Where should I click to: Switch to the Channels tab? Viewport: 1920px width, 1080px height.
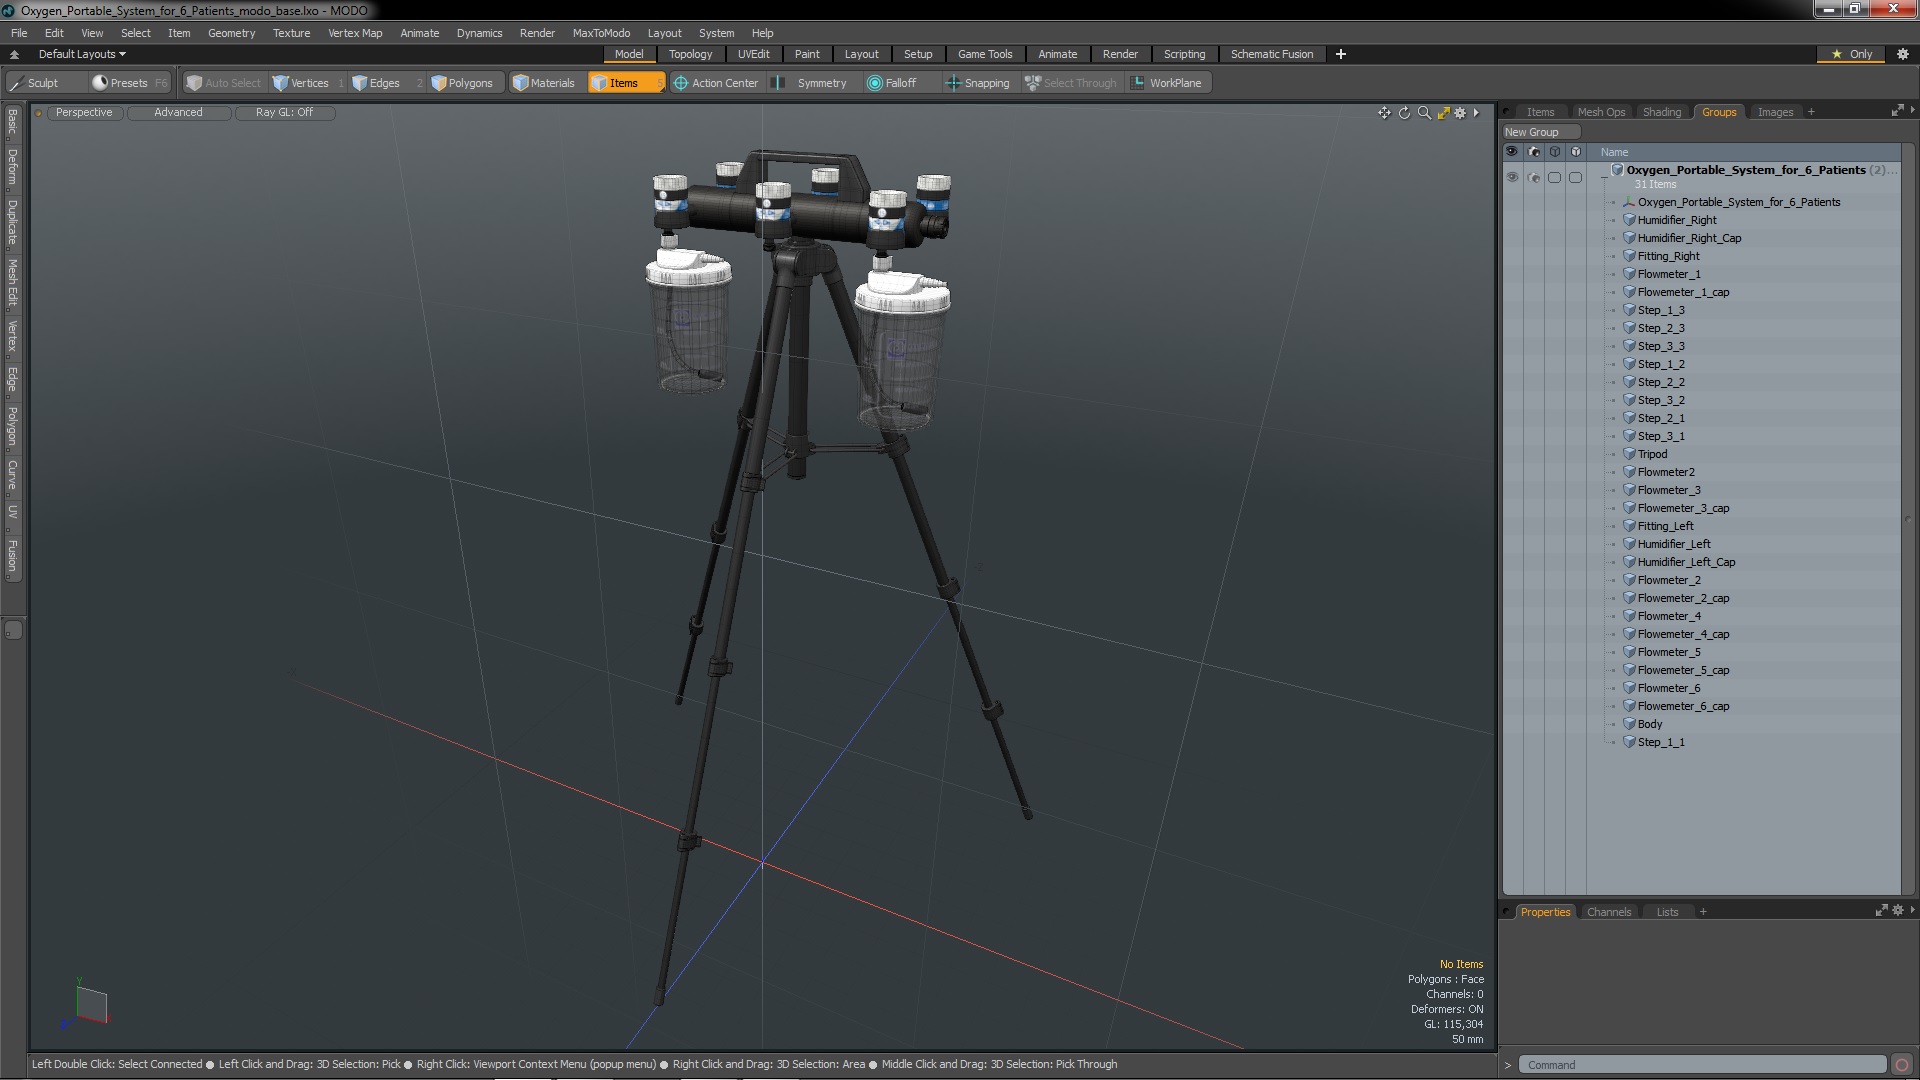[x=1609, y=912]
